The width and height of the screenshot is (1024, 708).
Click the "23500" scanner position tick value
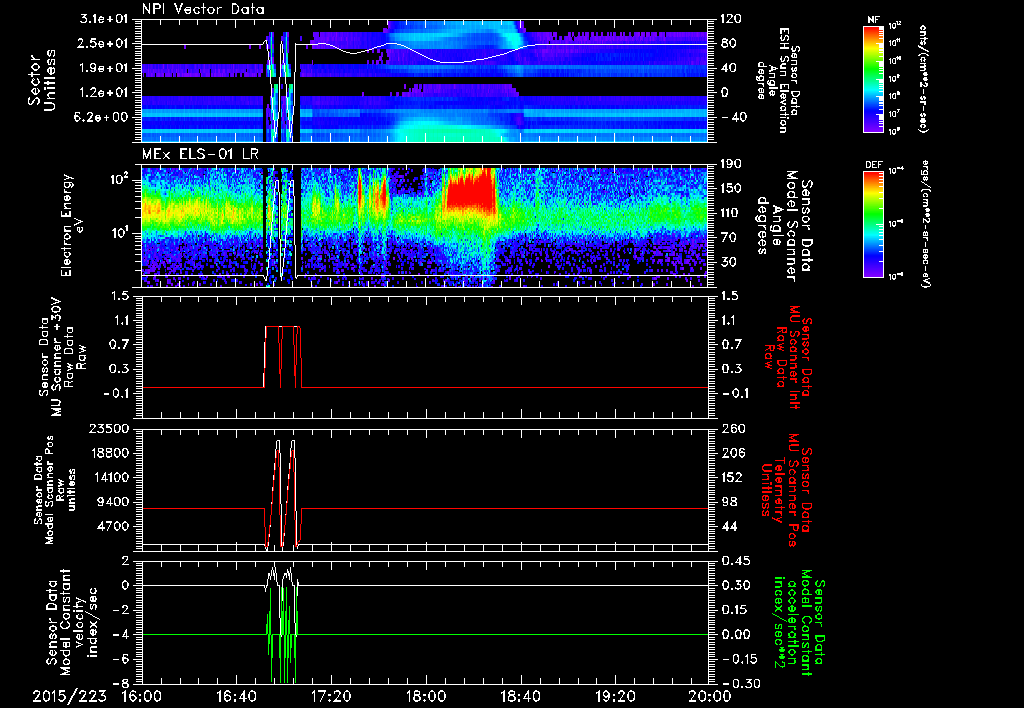coord(109,429)
